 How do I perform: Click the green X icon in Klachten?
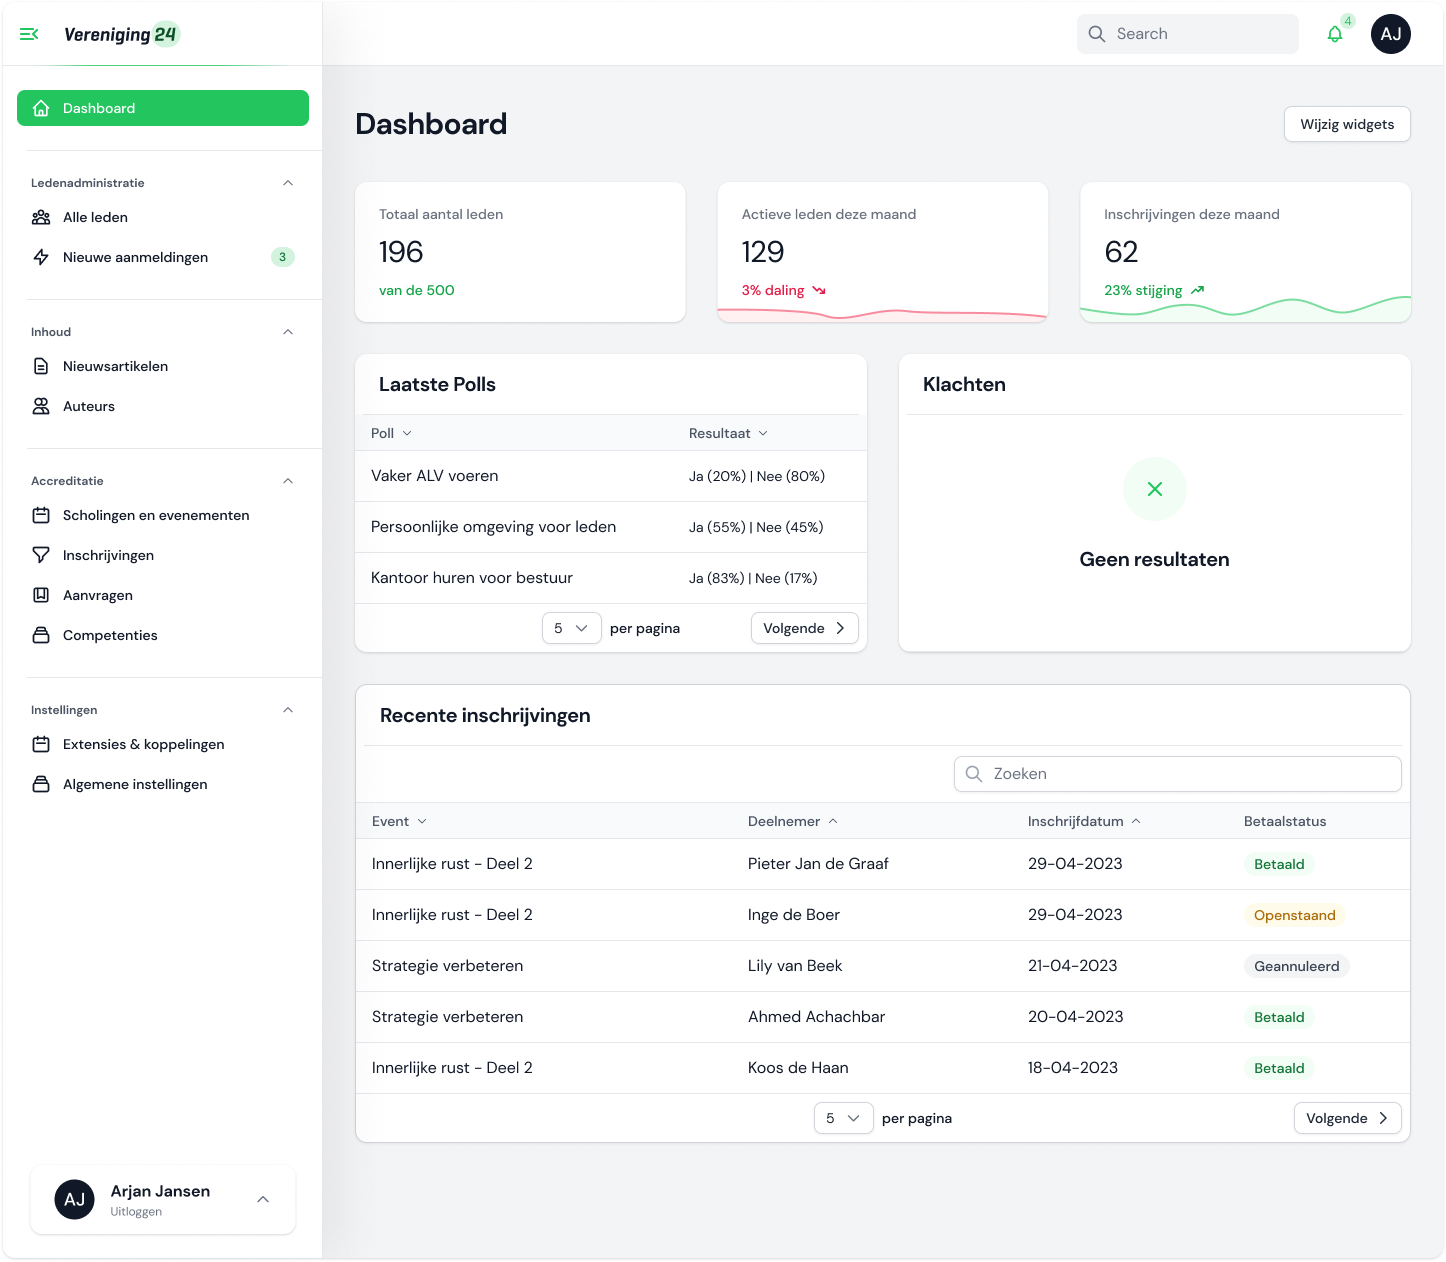click(1154, 489)
